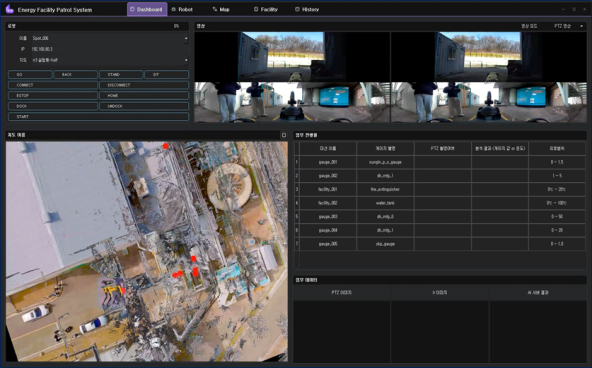This screenshot has width=592, height=368.
Task: Expand the robot name dropdown showing Spot_006
Action: point(186,38)
